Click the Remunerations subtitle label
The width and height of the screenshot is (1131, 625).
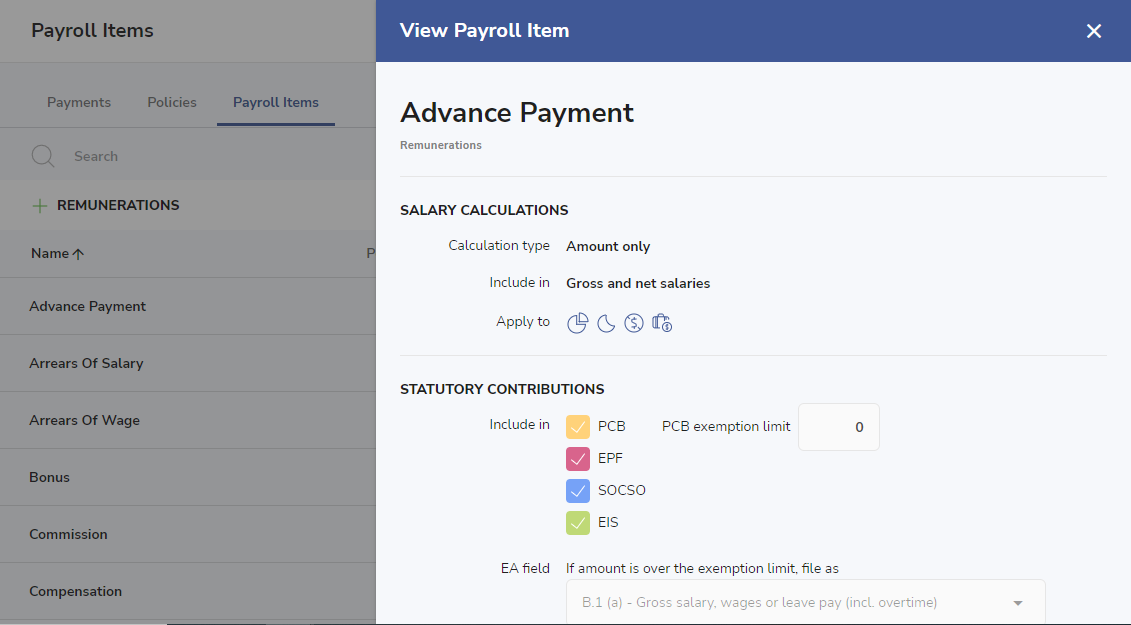pos(441,145)
